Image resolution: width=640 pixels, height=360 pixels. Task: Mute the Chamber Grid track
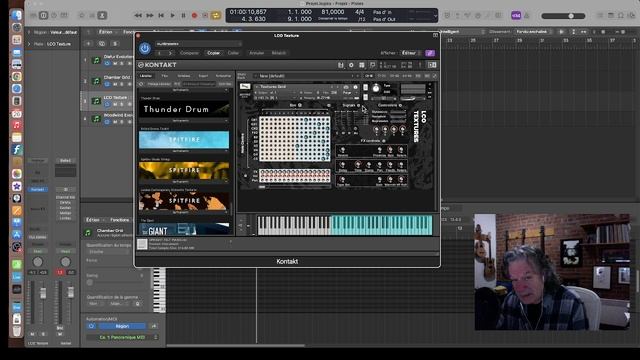[x=115, y=84]
